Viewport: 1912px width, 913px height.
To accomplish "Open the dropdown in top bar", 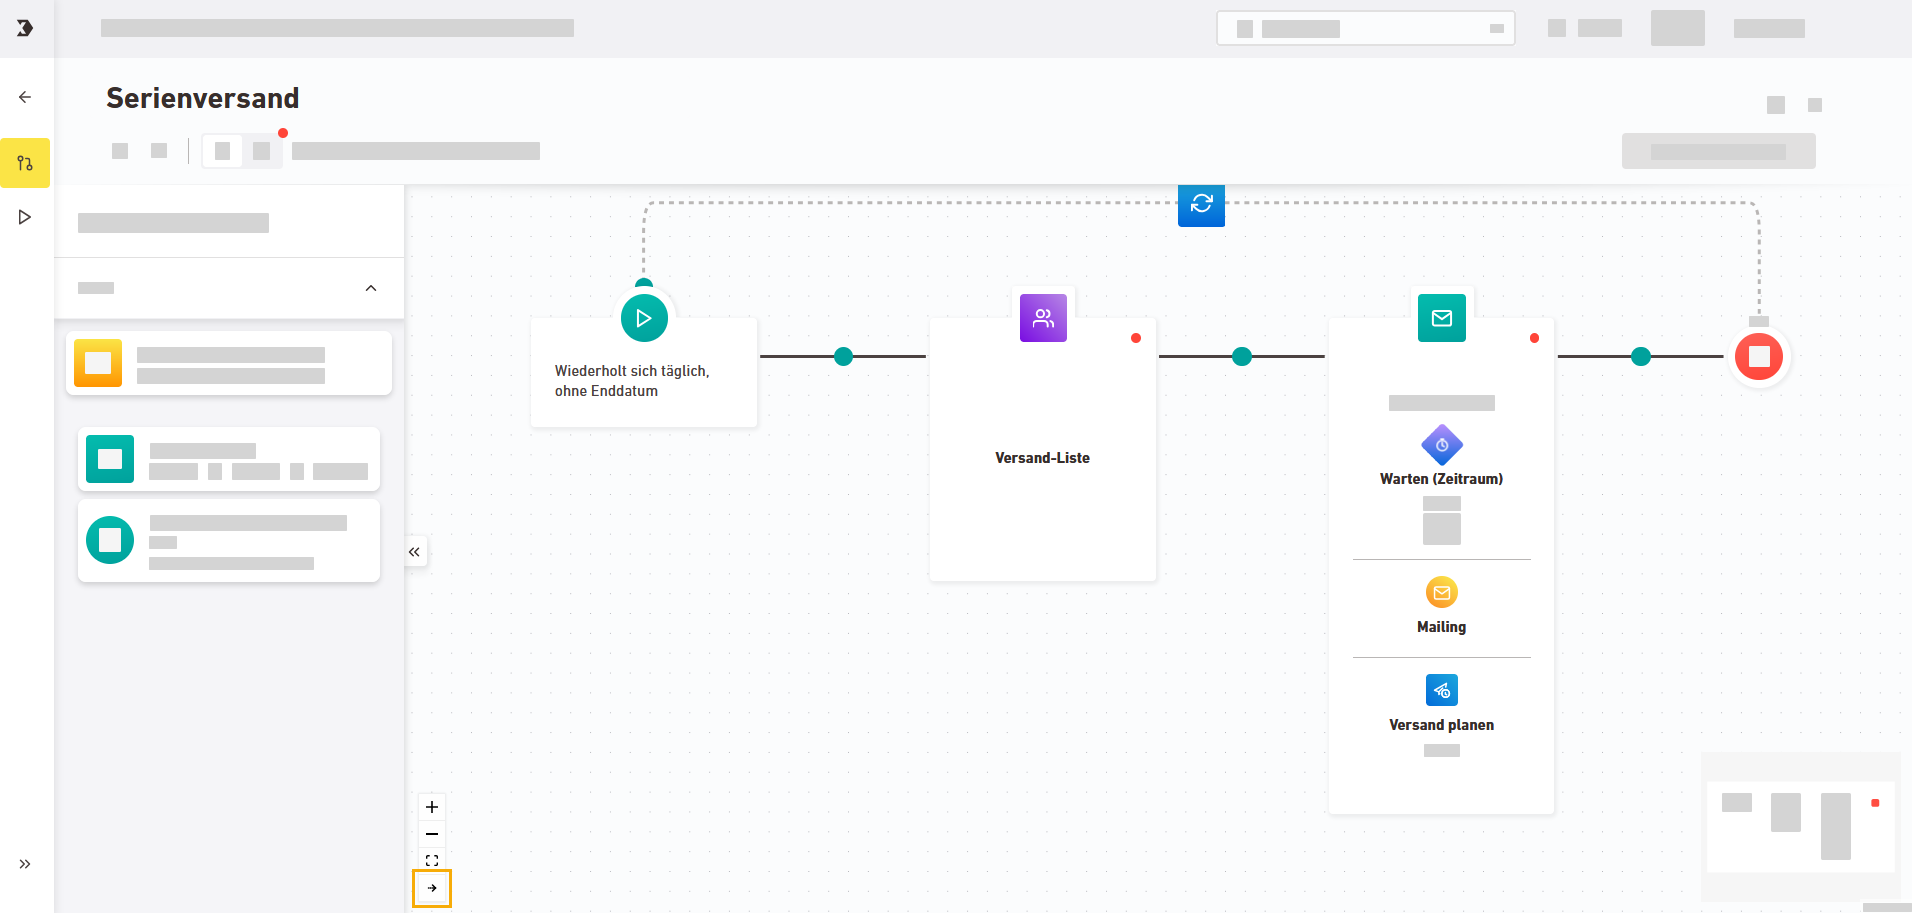I will [x=1365, y=29].
